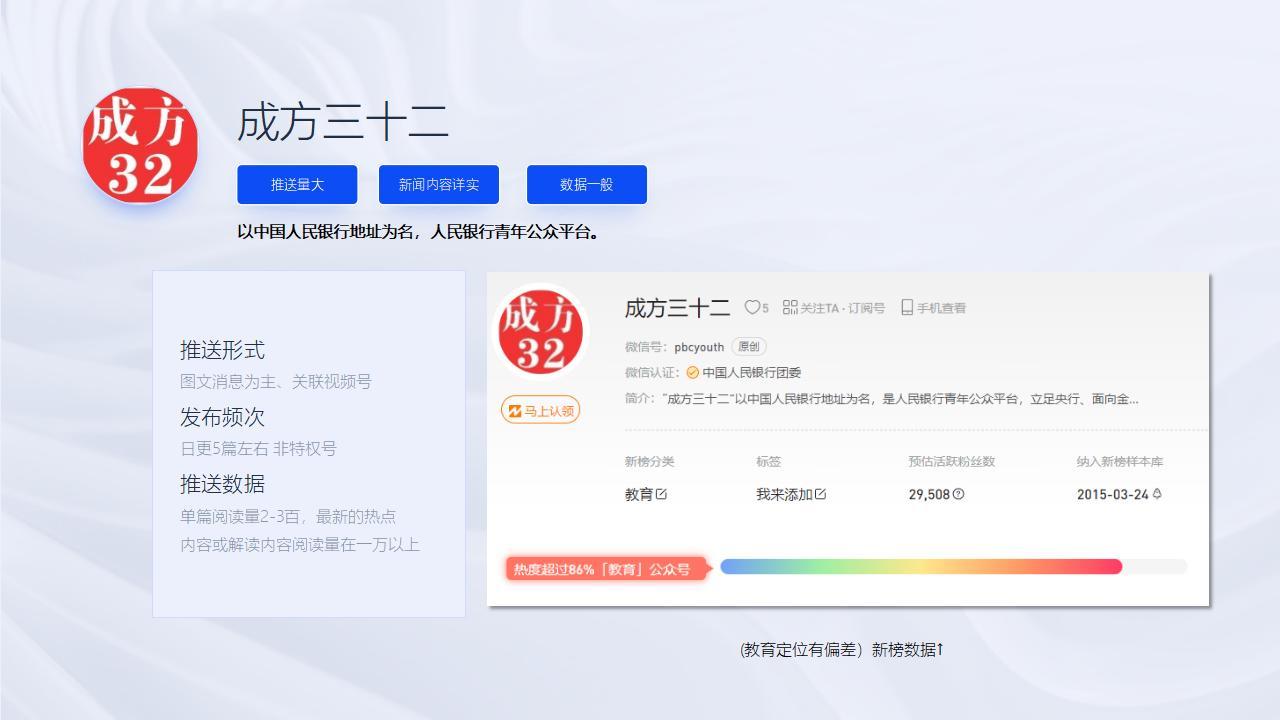Click the 简介 intro text in profile card

pos(882,399)
